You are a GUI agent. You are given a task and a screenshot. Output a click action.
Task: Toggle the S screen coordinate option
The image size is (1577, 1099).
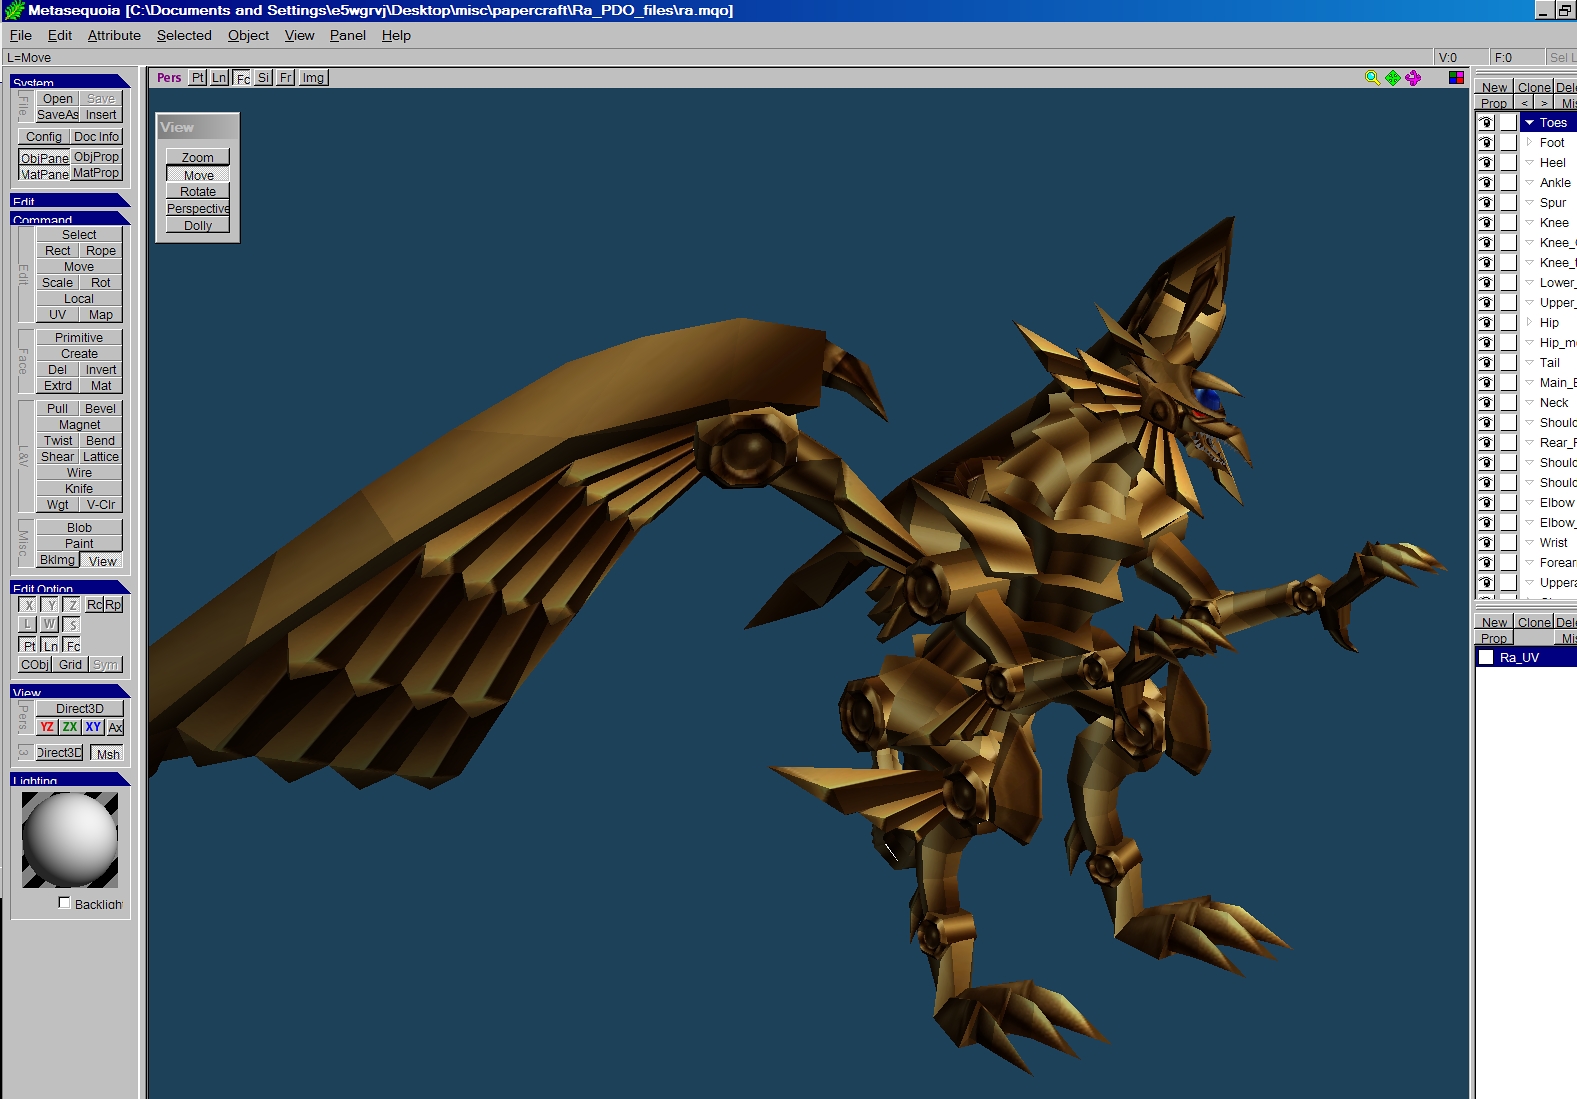72,624
